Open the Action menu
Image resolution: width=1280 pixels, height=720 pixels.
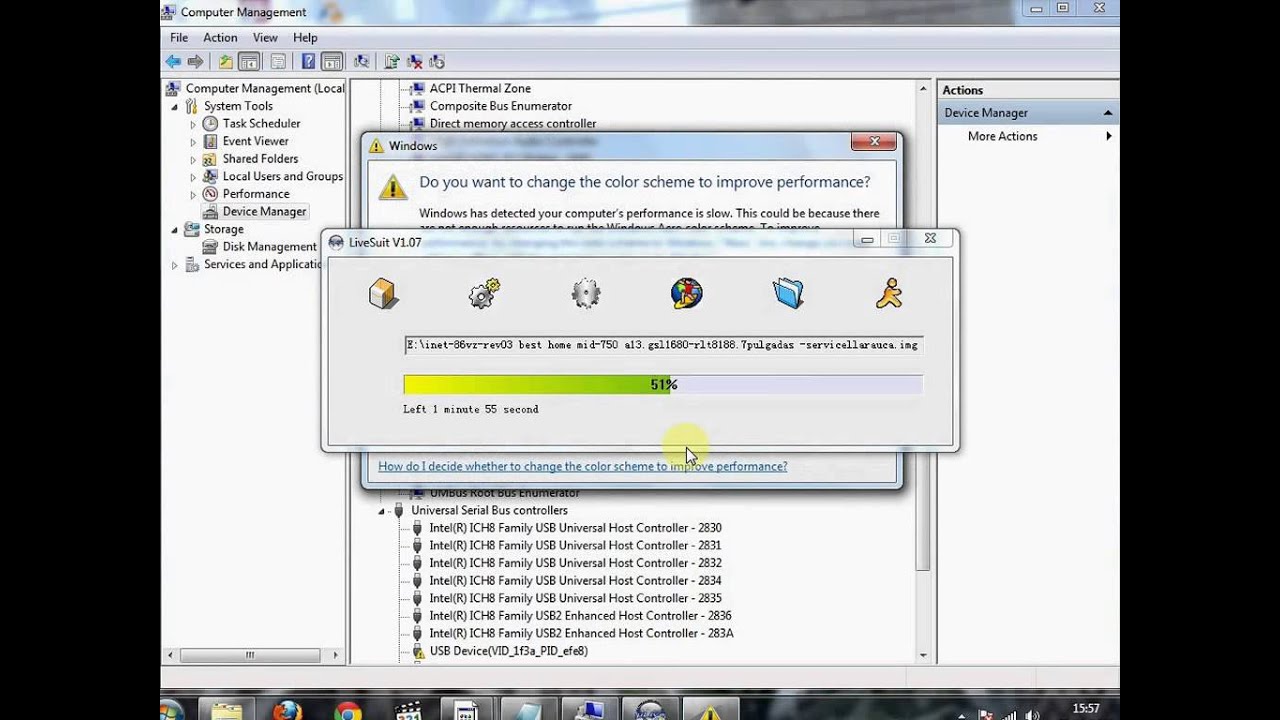click(220, 37)
